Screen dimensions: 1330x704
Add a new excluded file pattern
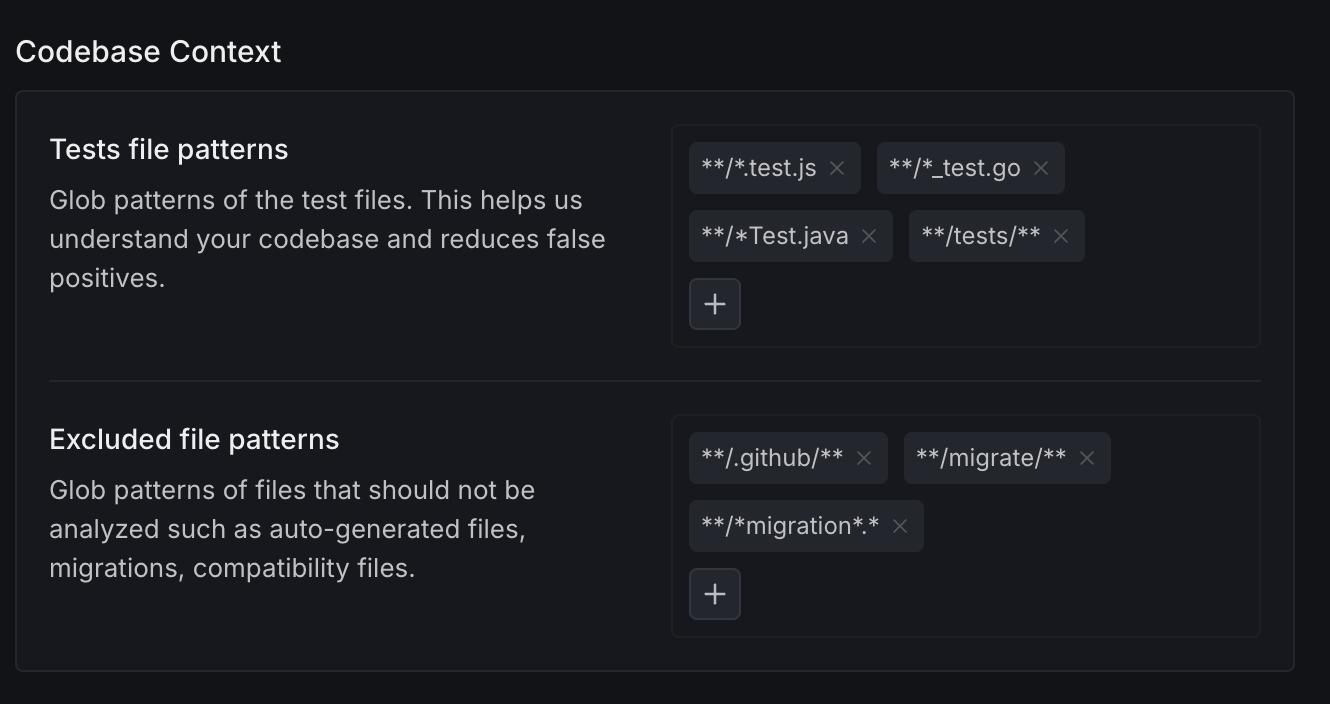(715, 594)
